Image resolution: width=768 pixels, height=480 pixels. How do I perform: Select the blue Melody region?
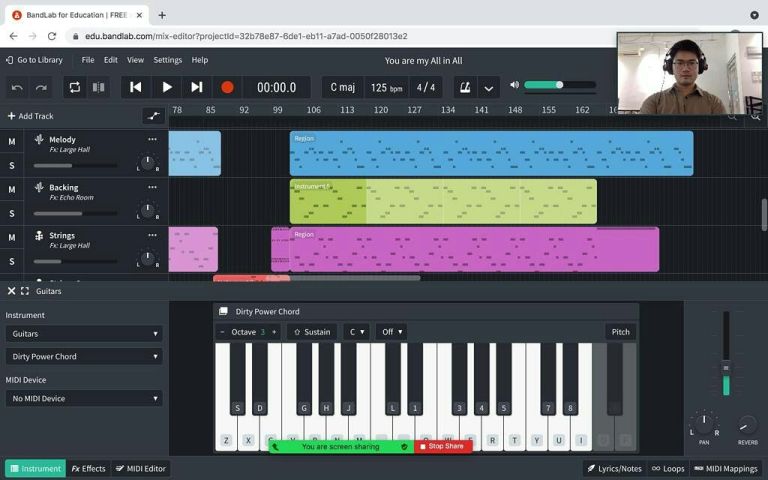click(491, 153)
